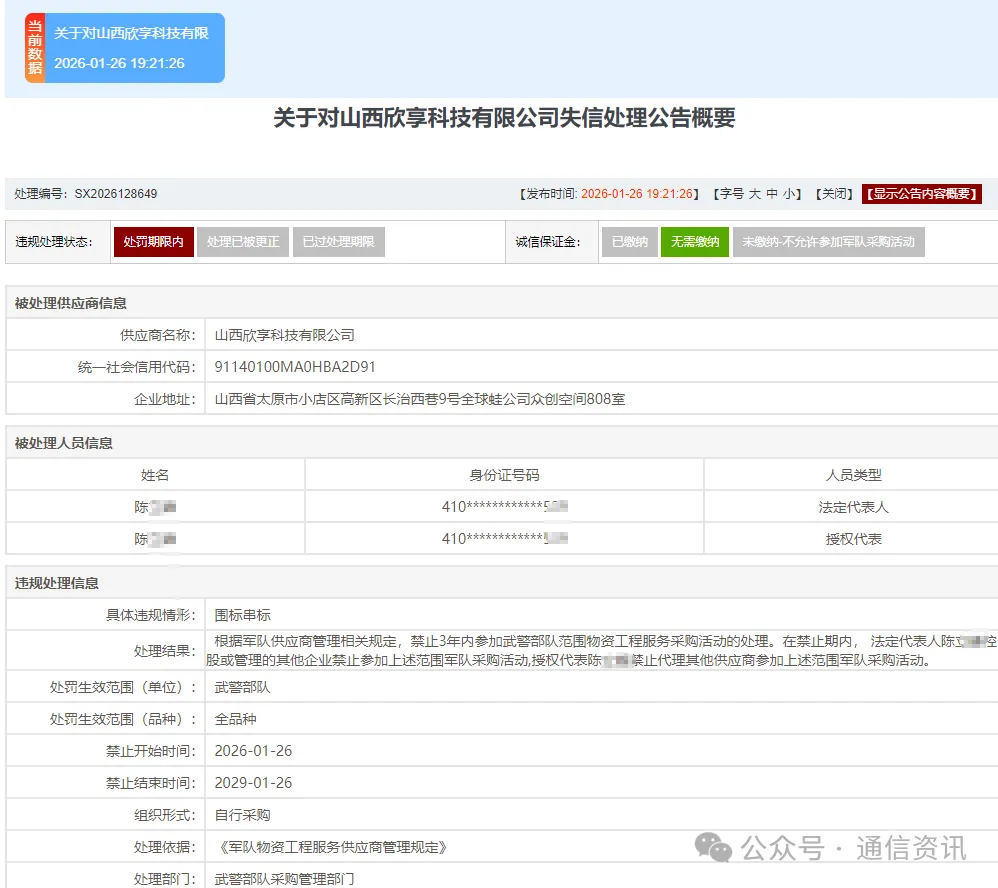The height and width of the screenshot is (888, 998).
Task: Click the 身份证号码 column header
Action: pyautogui.click(x=504, y=475)
